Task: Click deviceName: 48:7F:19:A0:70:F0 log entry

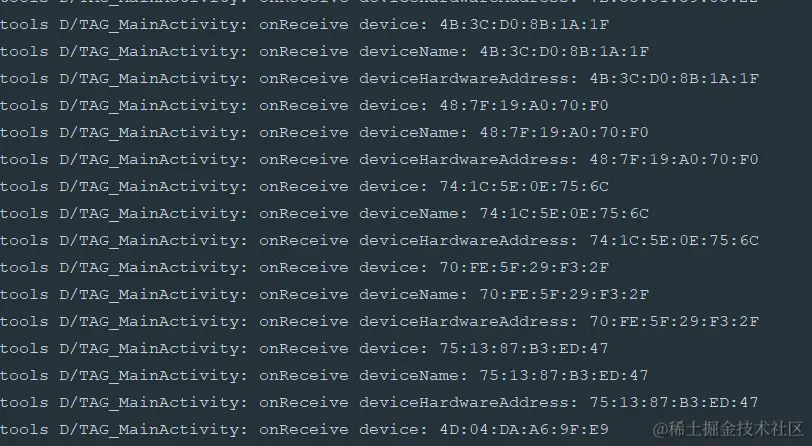Action: [x=324, y=132]
